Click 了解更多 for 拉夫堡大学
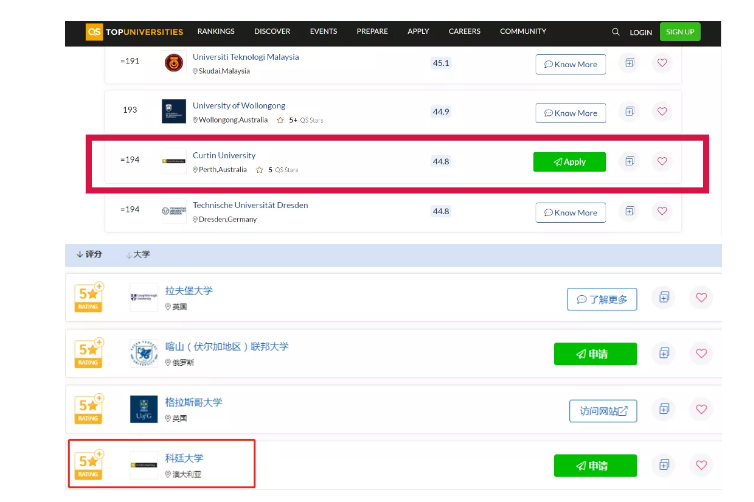This screenshot has height=502, width=754. click(x=602, y=300)
